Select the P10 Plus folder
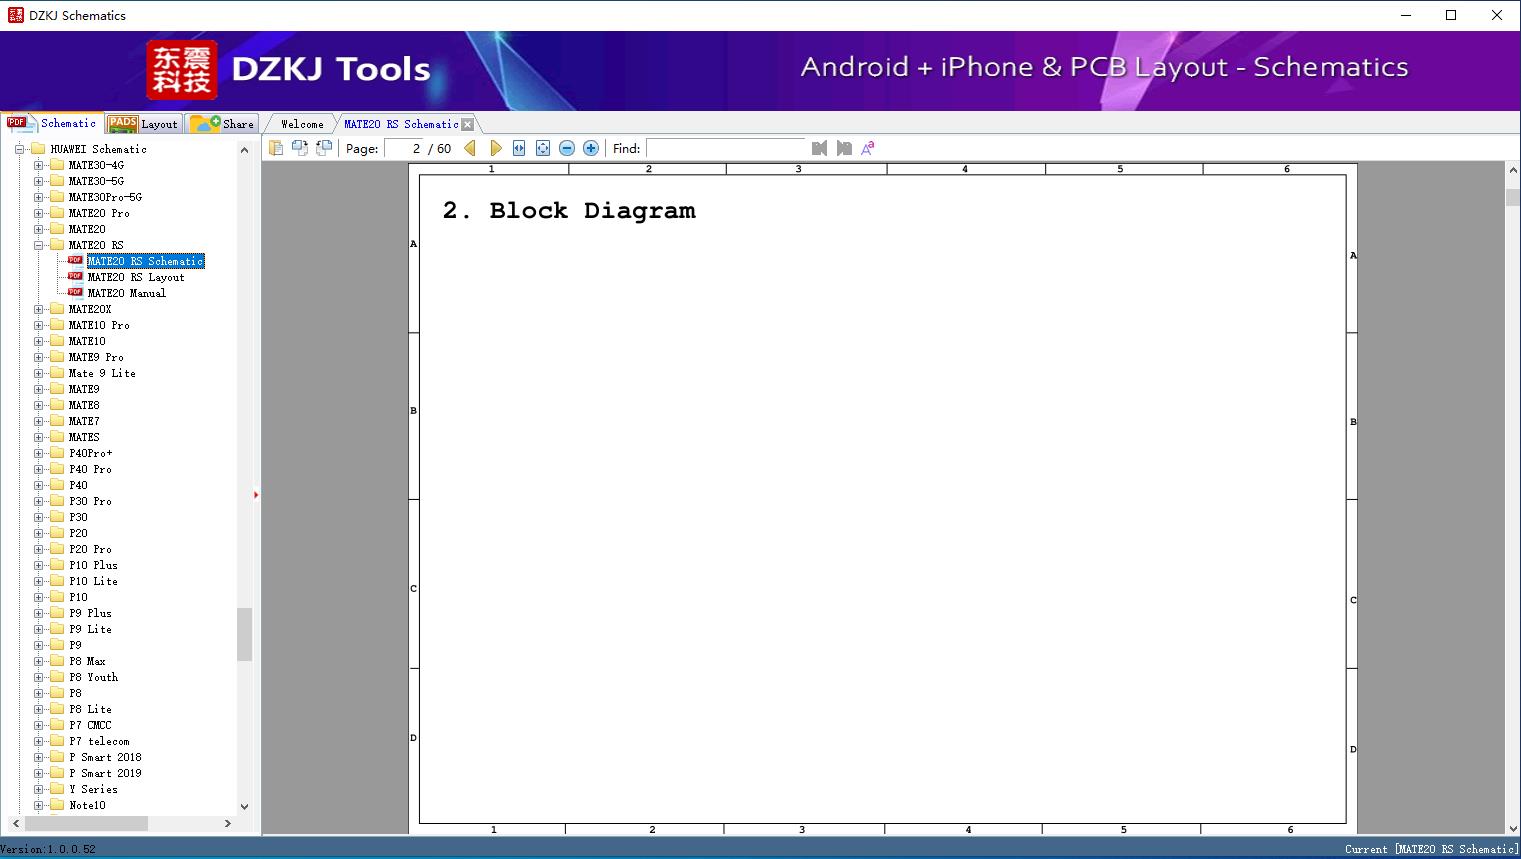The height and width of the screenshot is (859, 1521). click(x=93, y=565)
